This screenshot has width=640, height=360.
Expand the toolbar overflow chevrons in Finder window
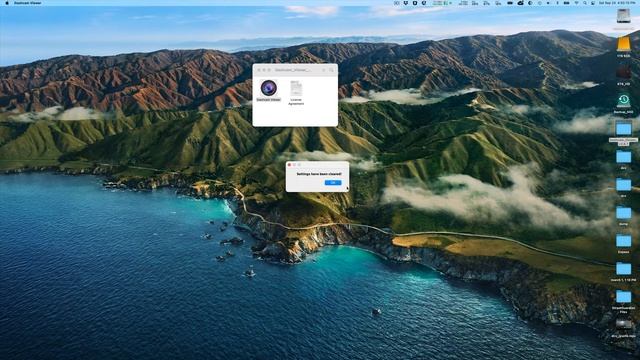pyautogui.click(x=324, y=70)
